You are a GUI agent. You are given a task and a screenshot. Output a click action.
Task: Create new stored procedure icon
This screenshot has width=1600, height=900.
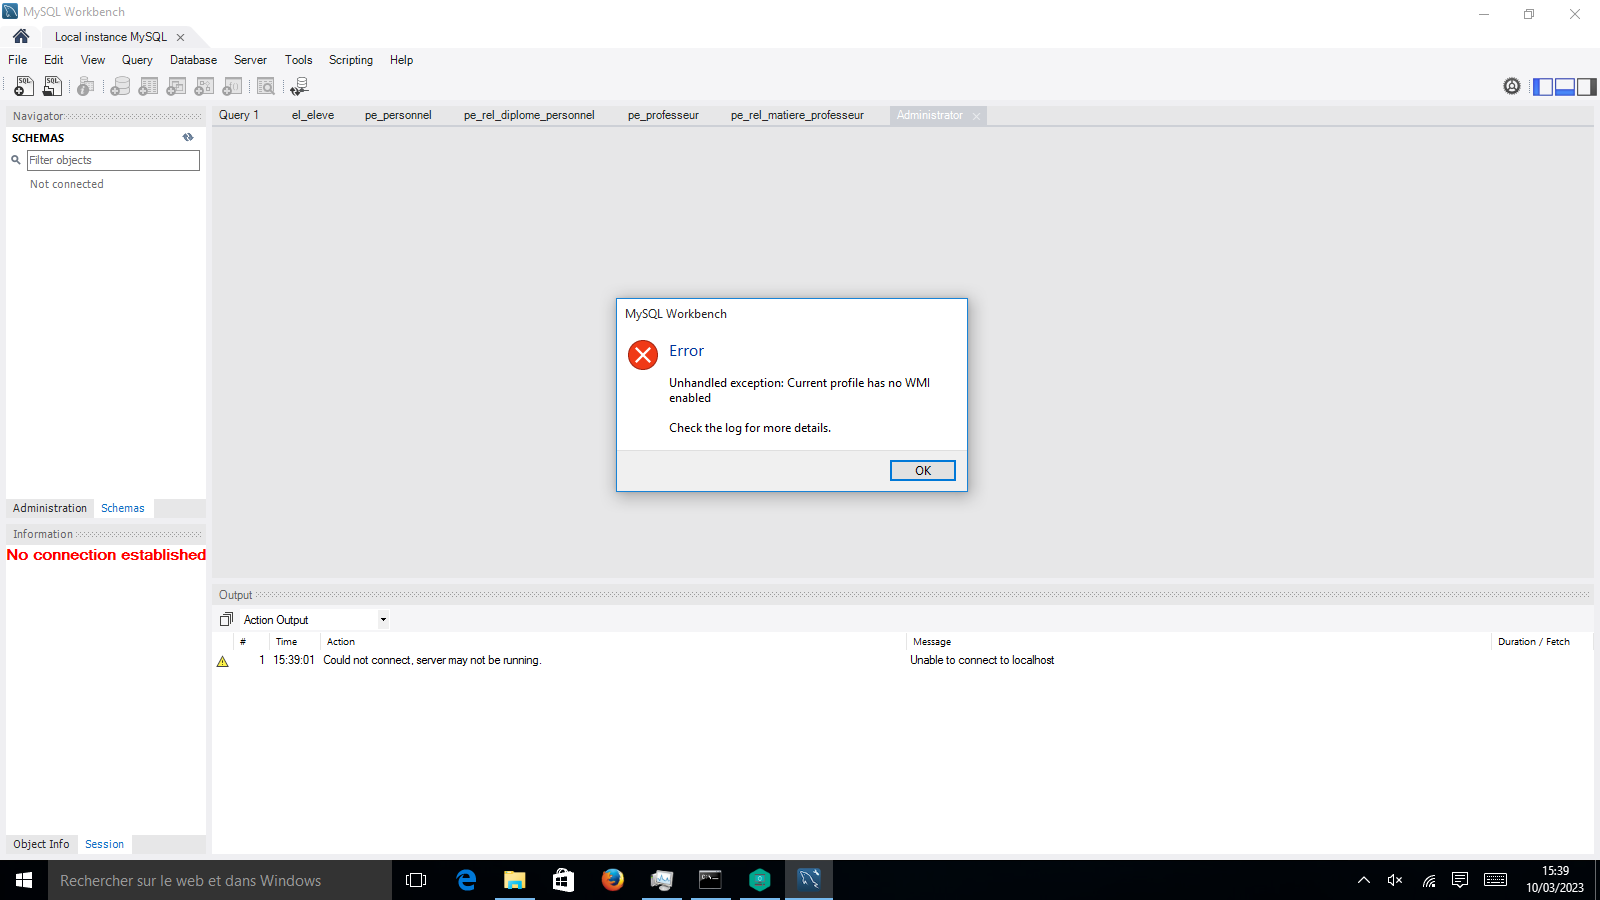point(204,87)
